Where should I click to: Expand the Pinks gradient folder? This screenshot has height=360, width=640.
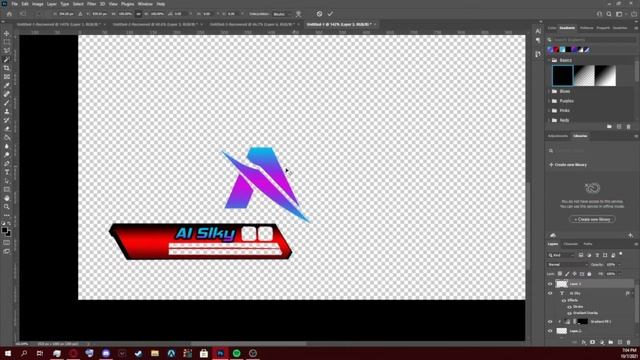pyautogui.click(x=549, y=111)
